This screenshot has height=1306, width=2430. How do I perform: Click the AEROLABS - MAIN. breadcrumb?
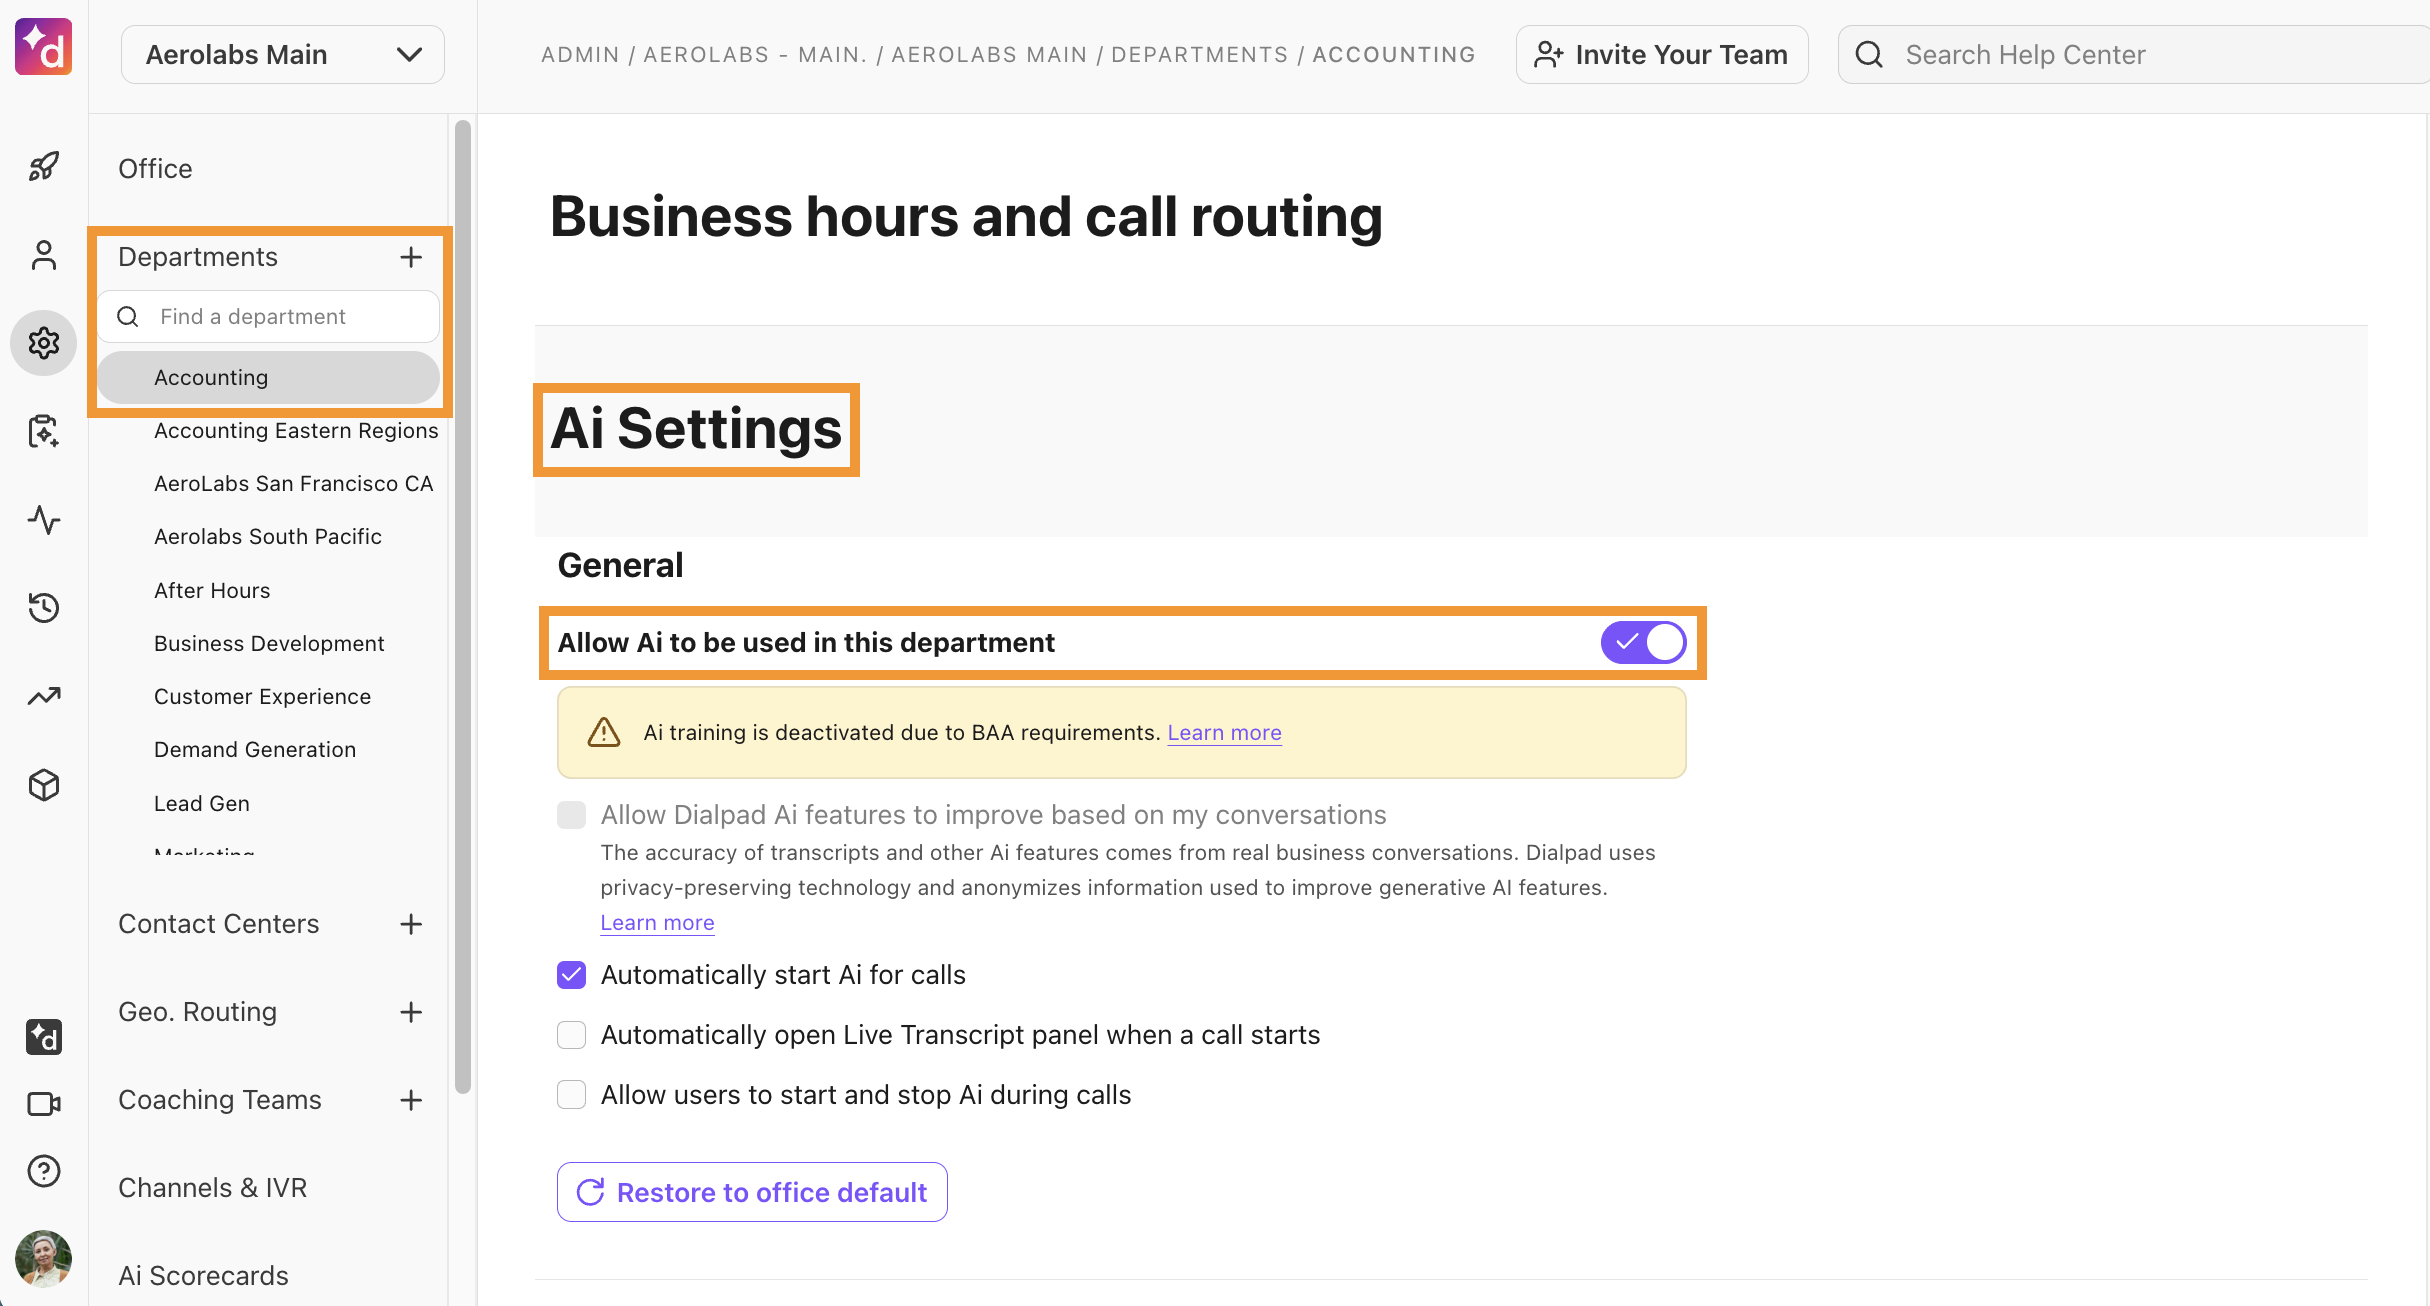(x=755, y=54)
